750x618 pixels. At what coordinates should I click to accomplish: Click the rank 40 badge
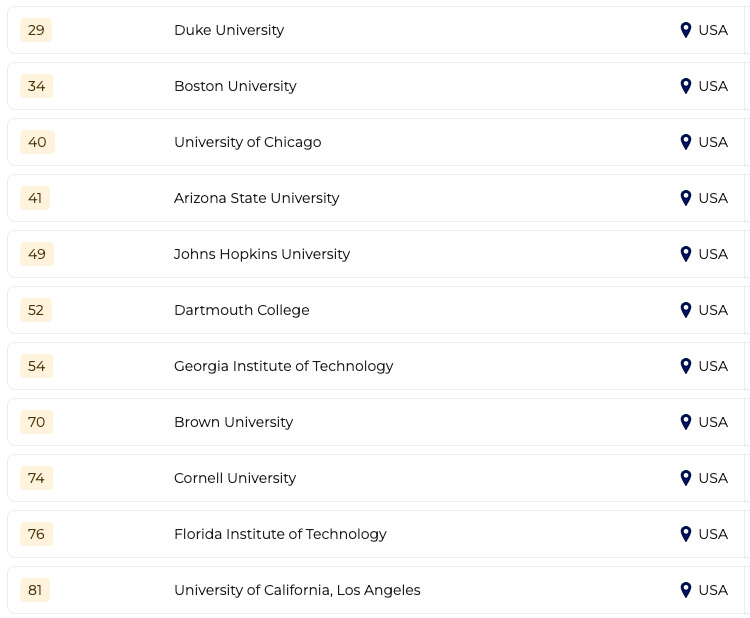coord(37,142)
